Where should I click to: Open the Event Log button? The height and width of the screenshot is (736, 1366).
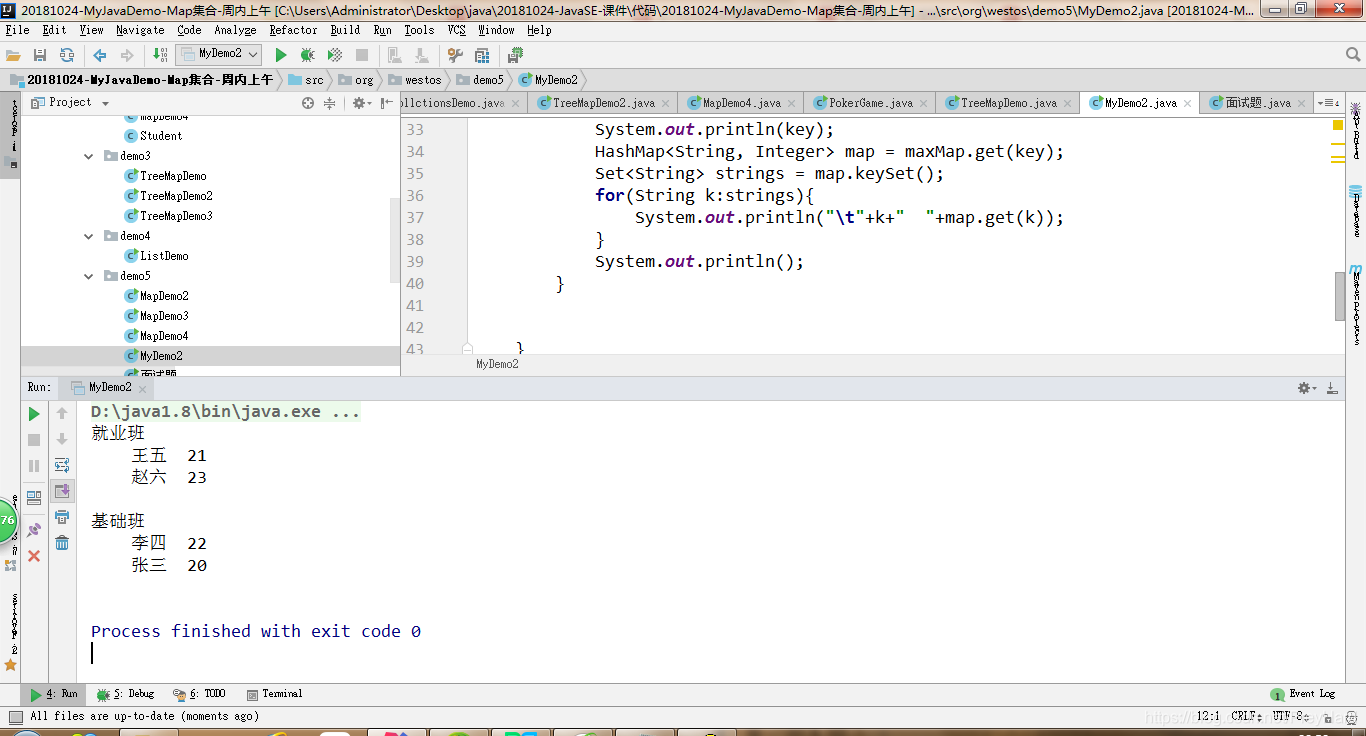pyautogui.click(x=1302, y=694)
